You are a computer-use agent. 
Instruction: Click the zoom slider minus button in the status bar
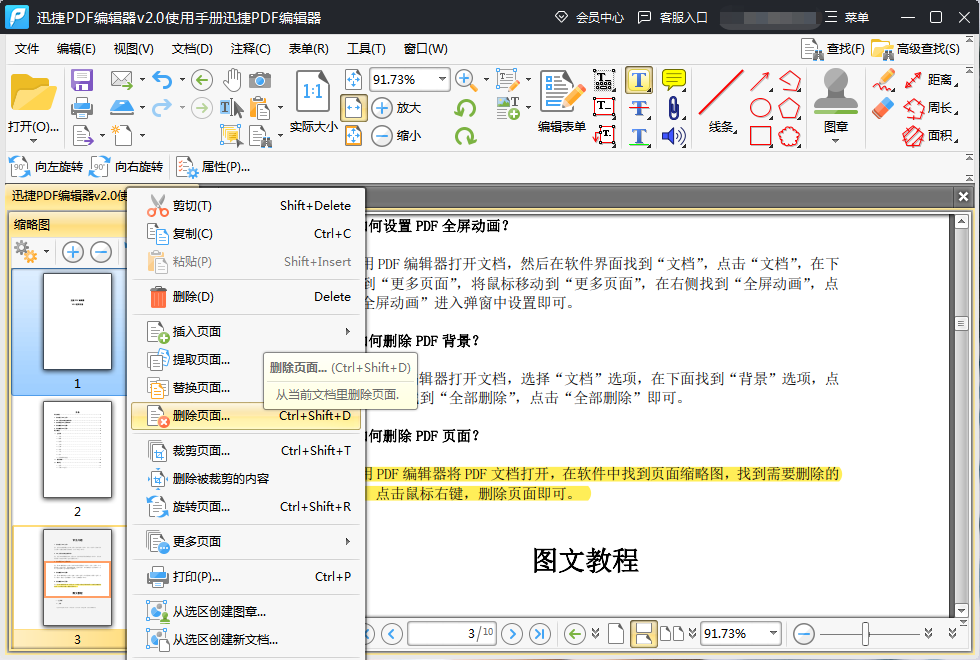[804, 634]
